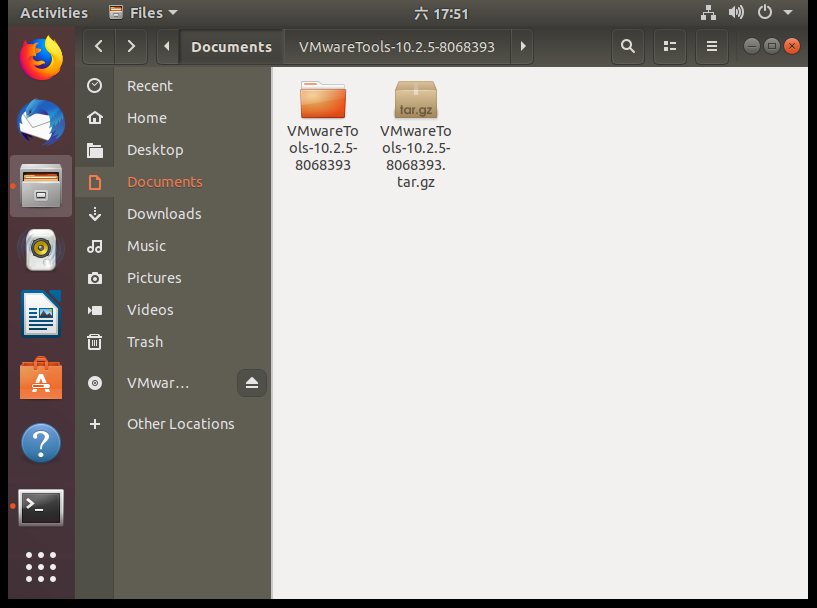Image resolution: width=817 pixels, height=608 pixels.
Task: Go to the Home label in the sidebar
Action: point(147,118)
